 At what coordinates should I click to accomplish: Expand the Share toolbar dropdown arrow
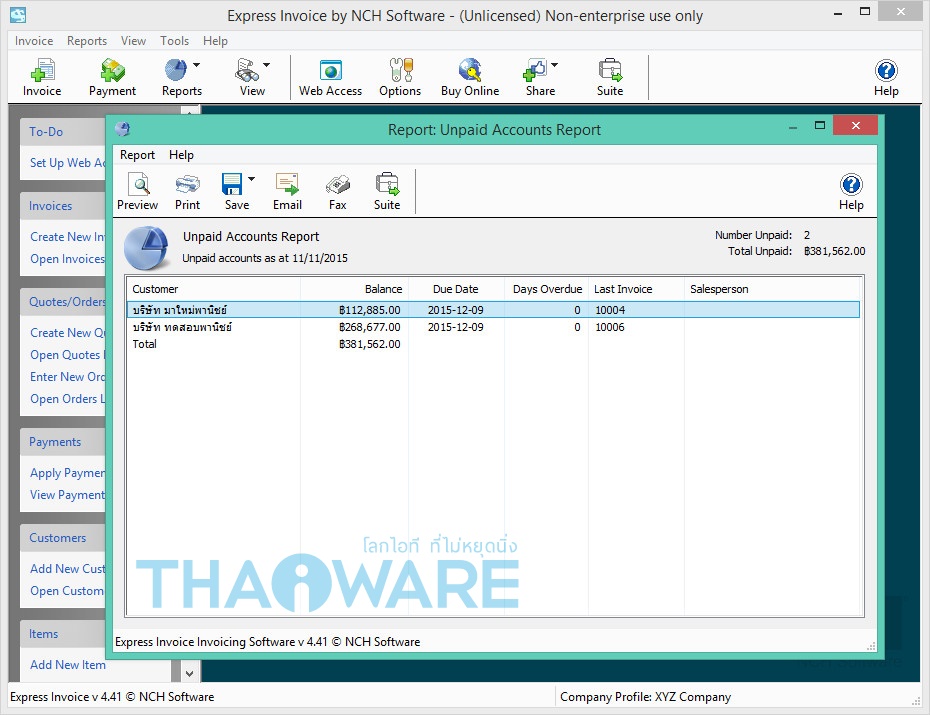pyautogui.click(x=555, y=65)
